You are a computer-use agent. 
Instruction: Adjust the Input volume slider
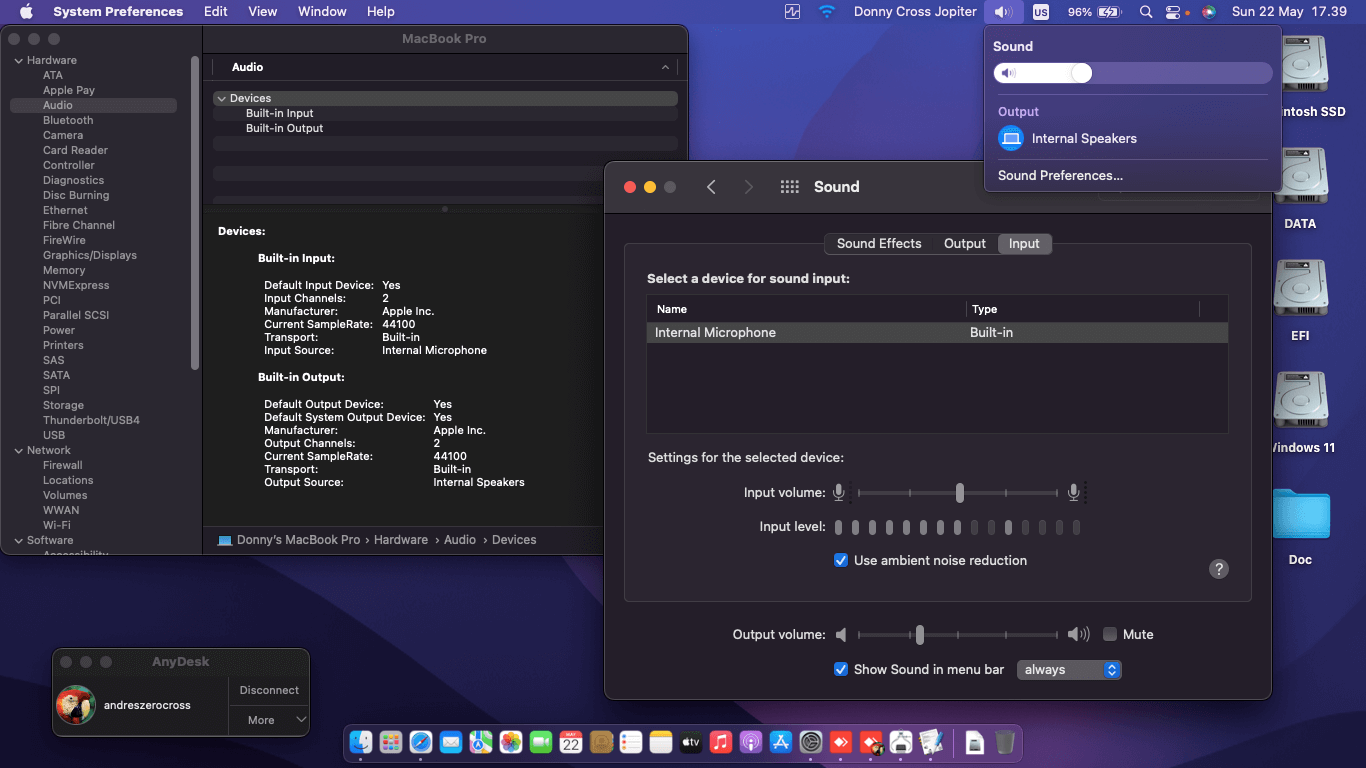(x=958, y=493)
